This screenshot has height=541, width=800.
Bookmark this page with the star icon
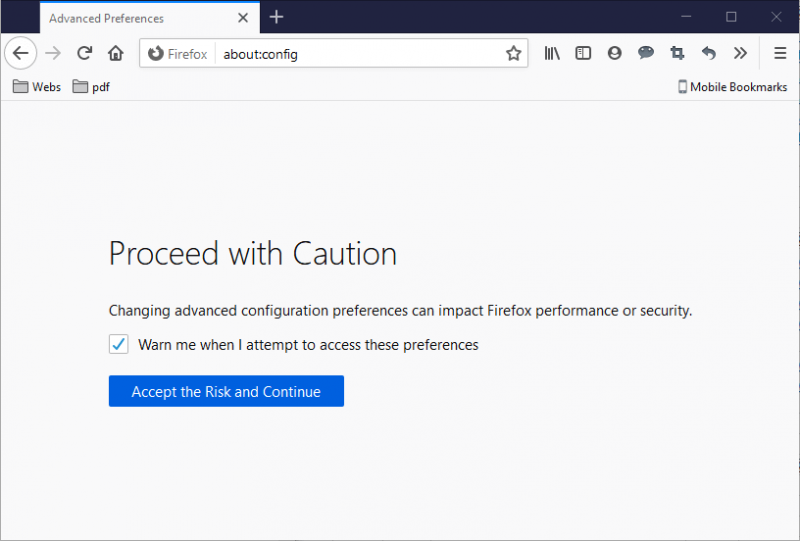tap(513, 54)
